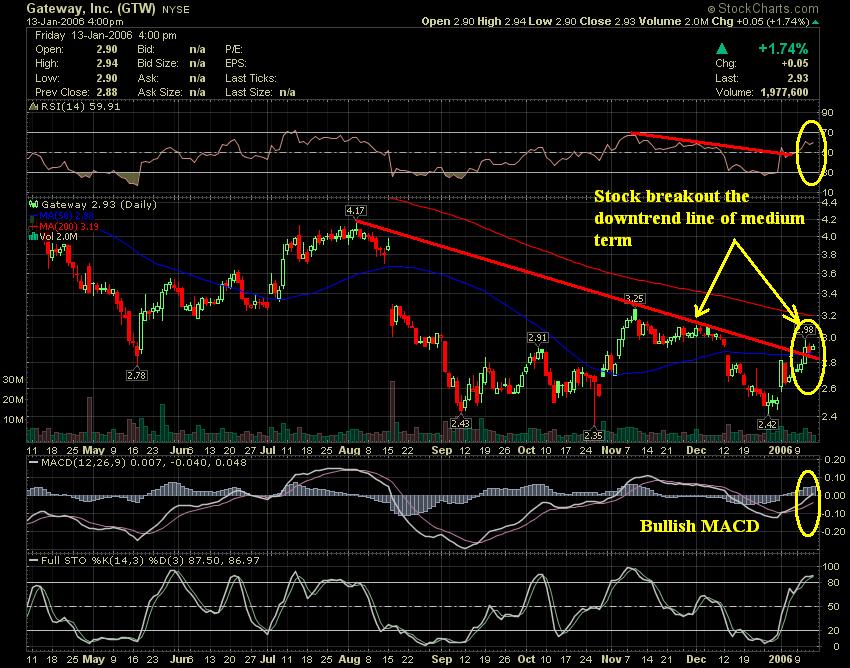
Task: Click the 3.6 price axis label
Action: [x=830, y=274]
